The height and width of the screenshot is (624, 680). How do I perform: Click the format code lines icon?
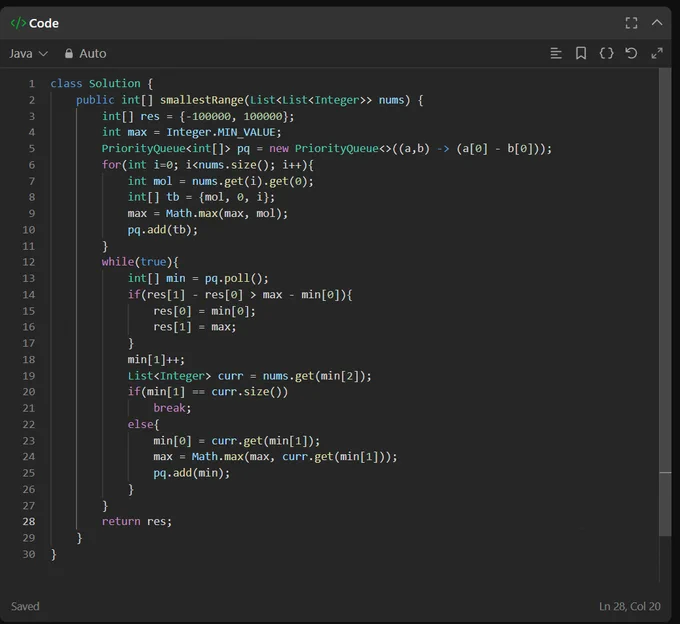(556, 53)
